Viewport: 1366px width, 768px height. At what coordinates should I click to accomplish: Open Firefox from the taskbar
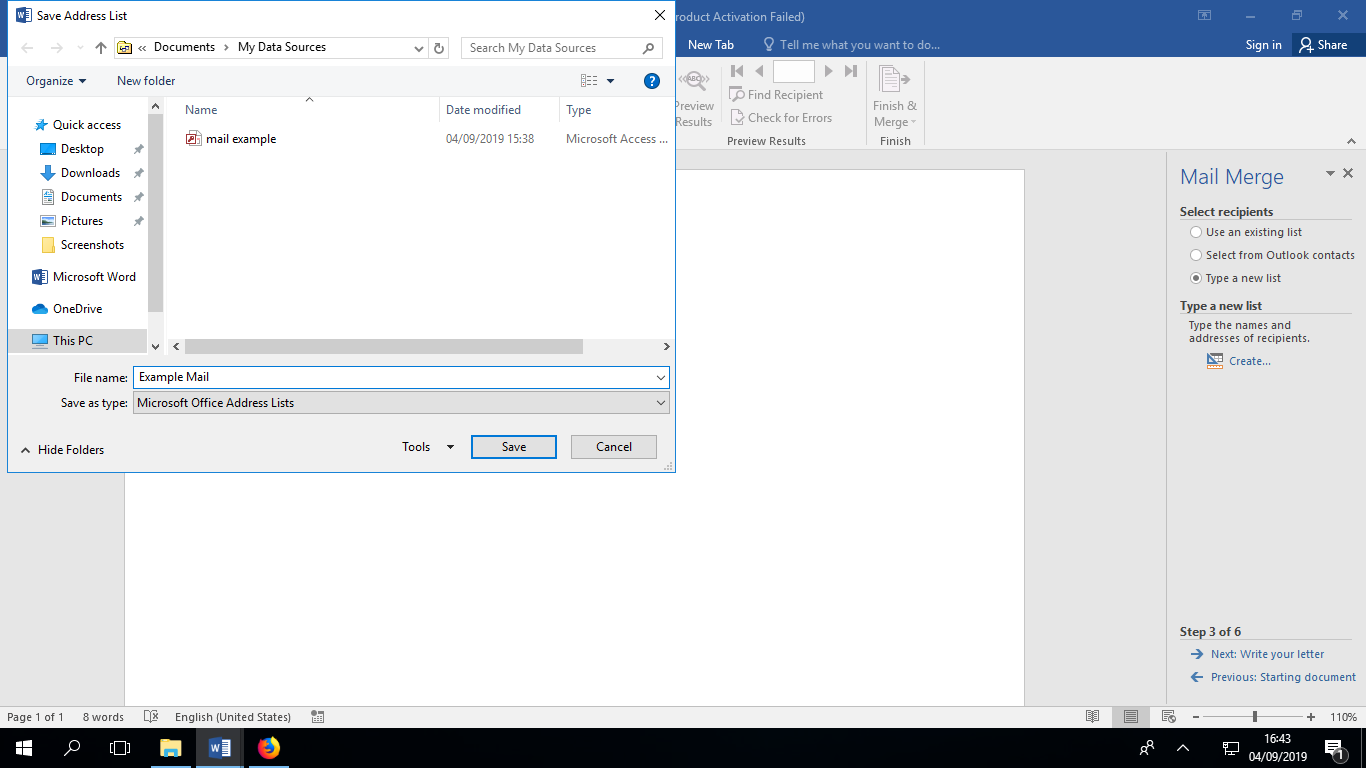(x=269, y=747)
